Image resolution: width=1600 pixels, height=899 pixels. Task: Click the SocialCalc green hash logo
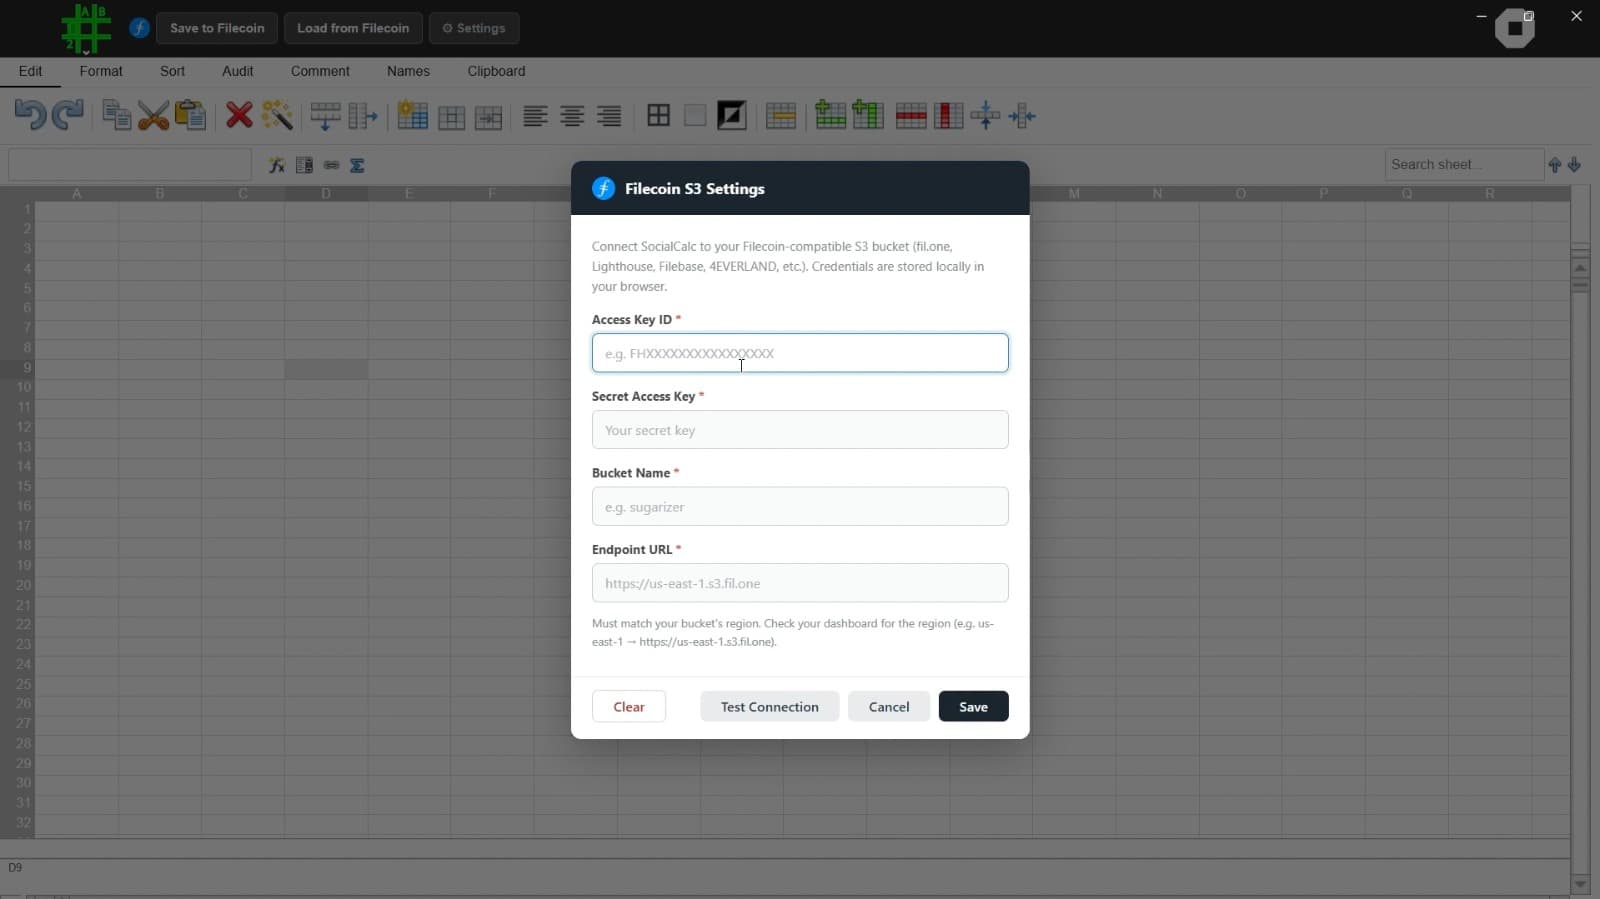point(85,28)
